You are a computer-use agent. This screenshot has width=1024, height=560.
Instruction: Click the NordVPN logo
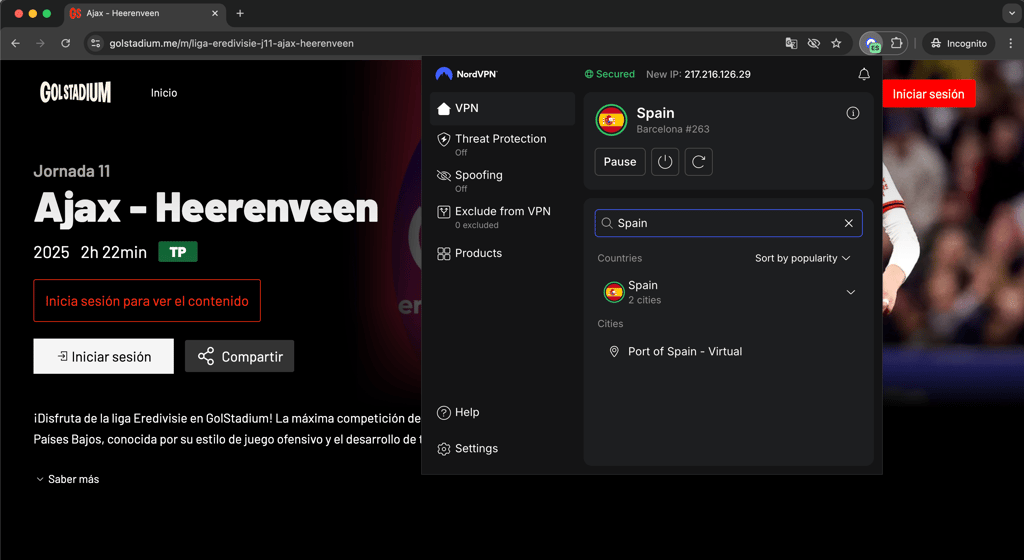point(466,74)
